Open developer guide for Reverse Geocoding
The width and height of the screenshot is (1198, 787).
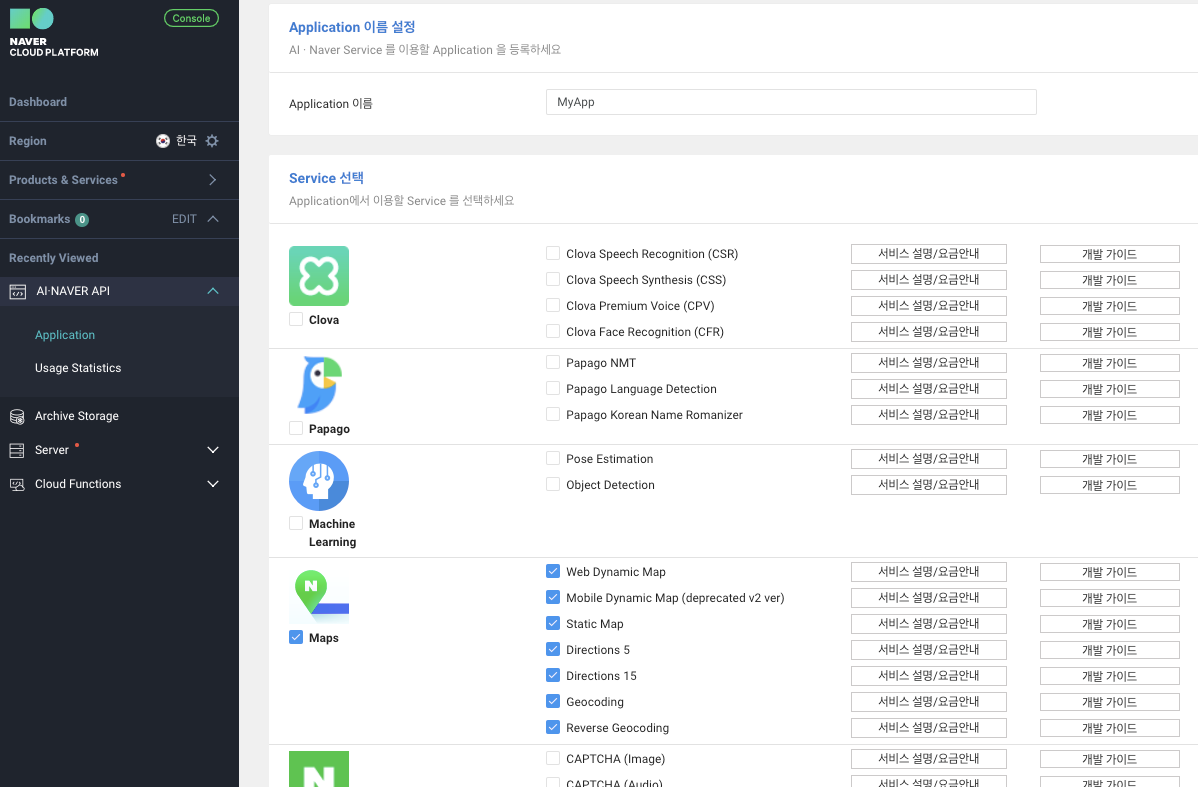pos(1109,728)
